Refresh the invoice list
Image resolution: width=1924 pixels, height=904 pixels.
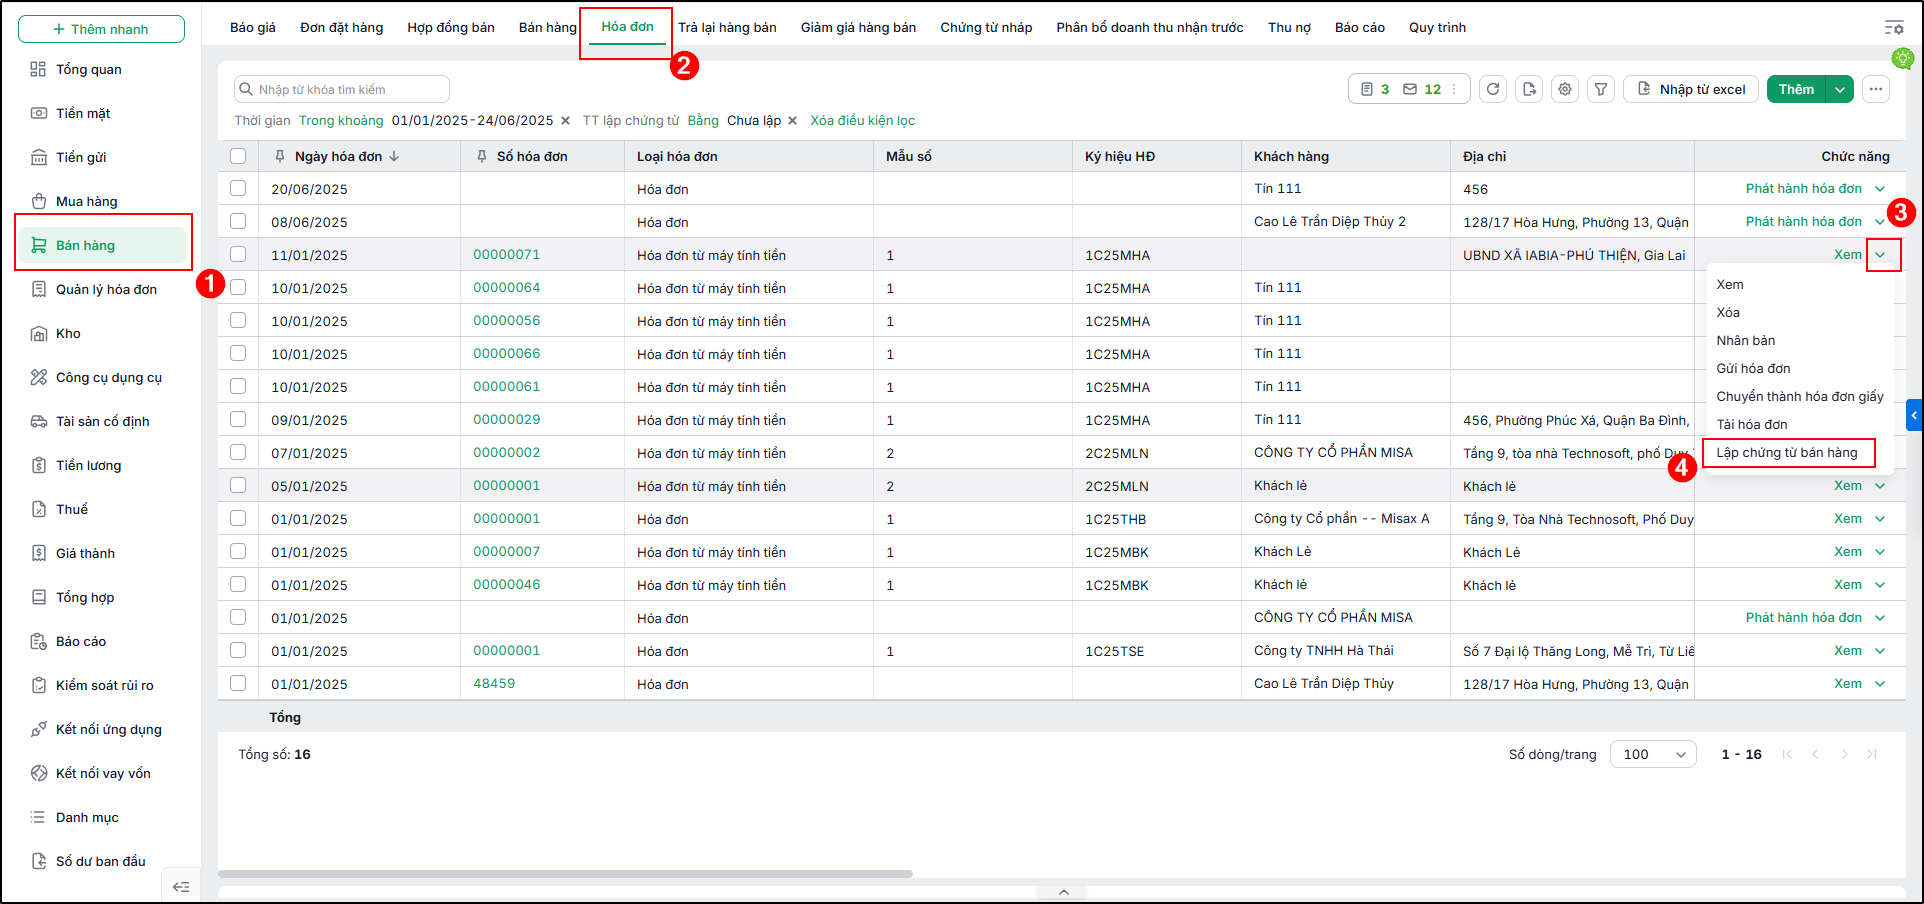1493,89
